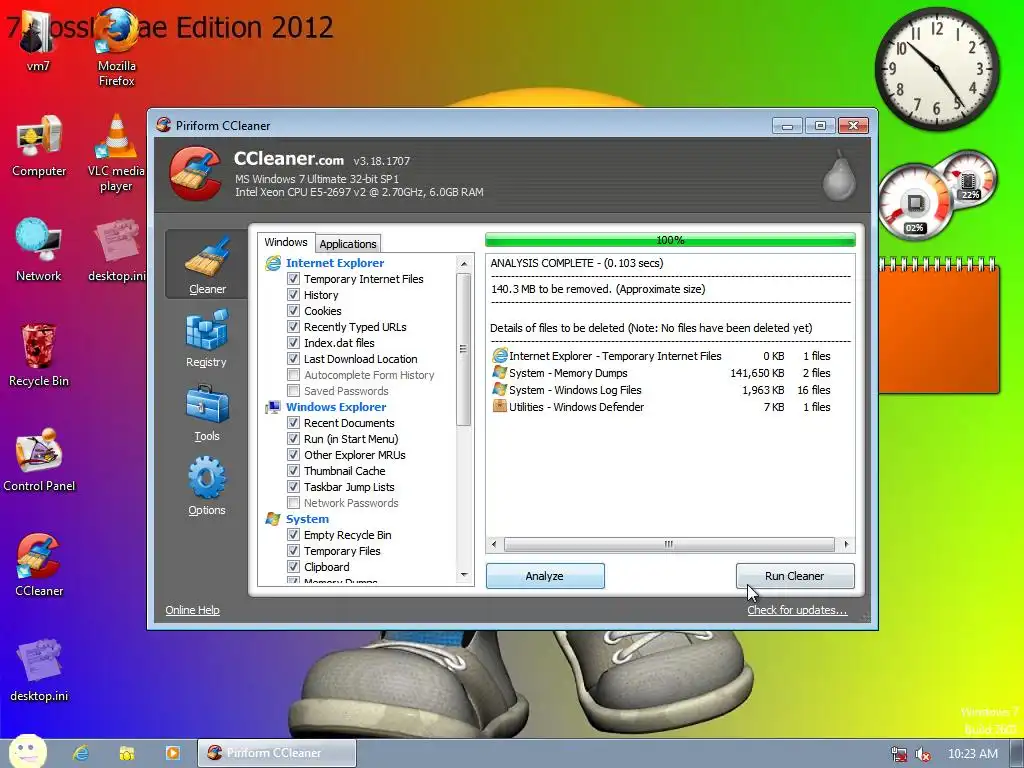Screen dimensions: 1024x768
Task: Click the Windows Explorer category icon
Action: coord(273,407)
